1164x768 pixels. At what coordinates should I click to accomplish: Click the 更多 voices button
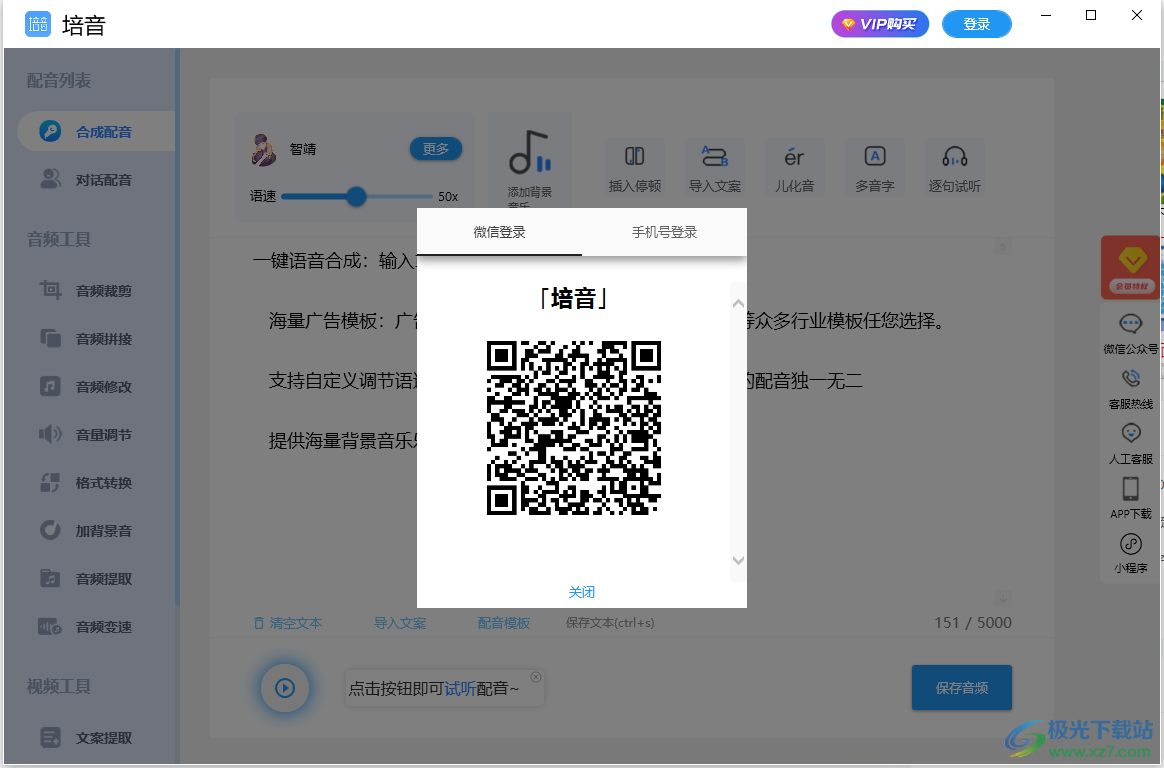[x=436, y=148]
